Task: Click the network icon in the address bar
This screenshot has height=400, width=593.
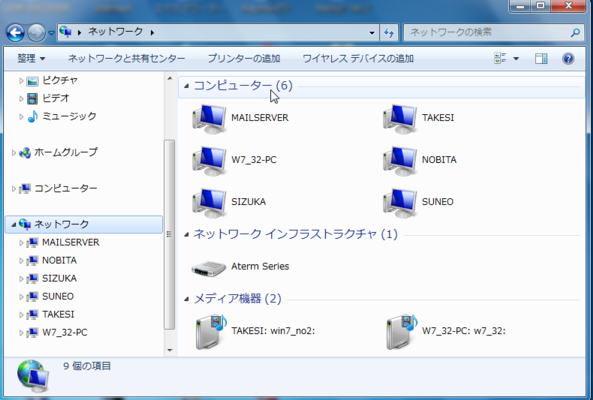Action: pyautogui.click(x=65, y=32)
